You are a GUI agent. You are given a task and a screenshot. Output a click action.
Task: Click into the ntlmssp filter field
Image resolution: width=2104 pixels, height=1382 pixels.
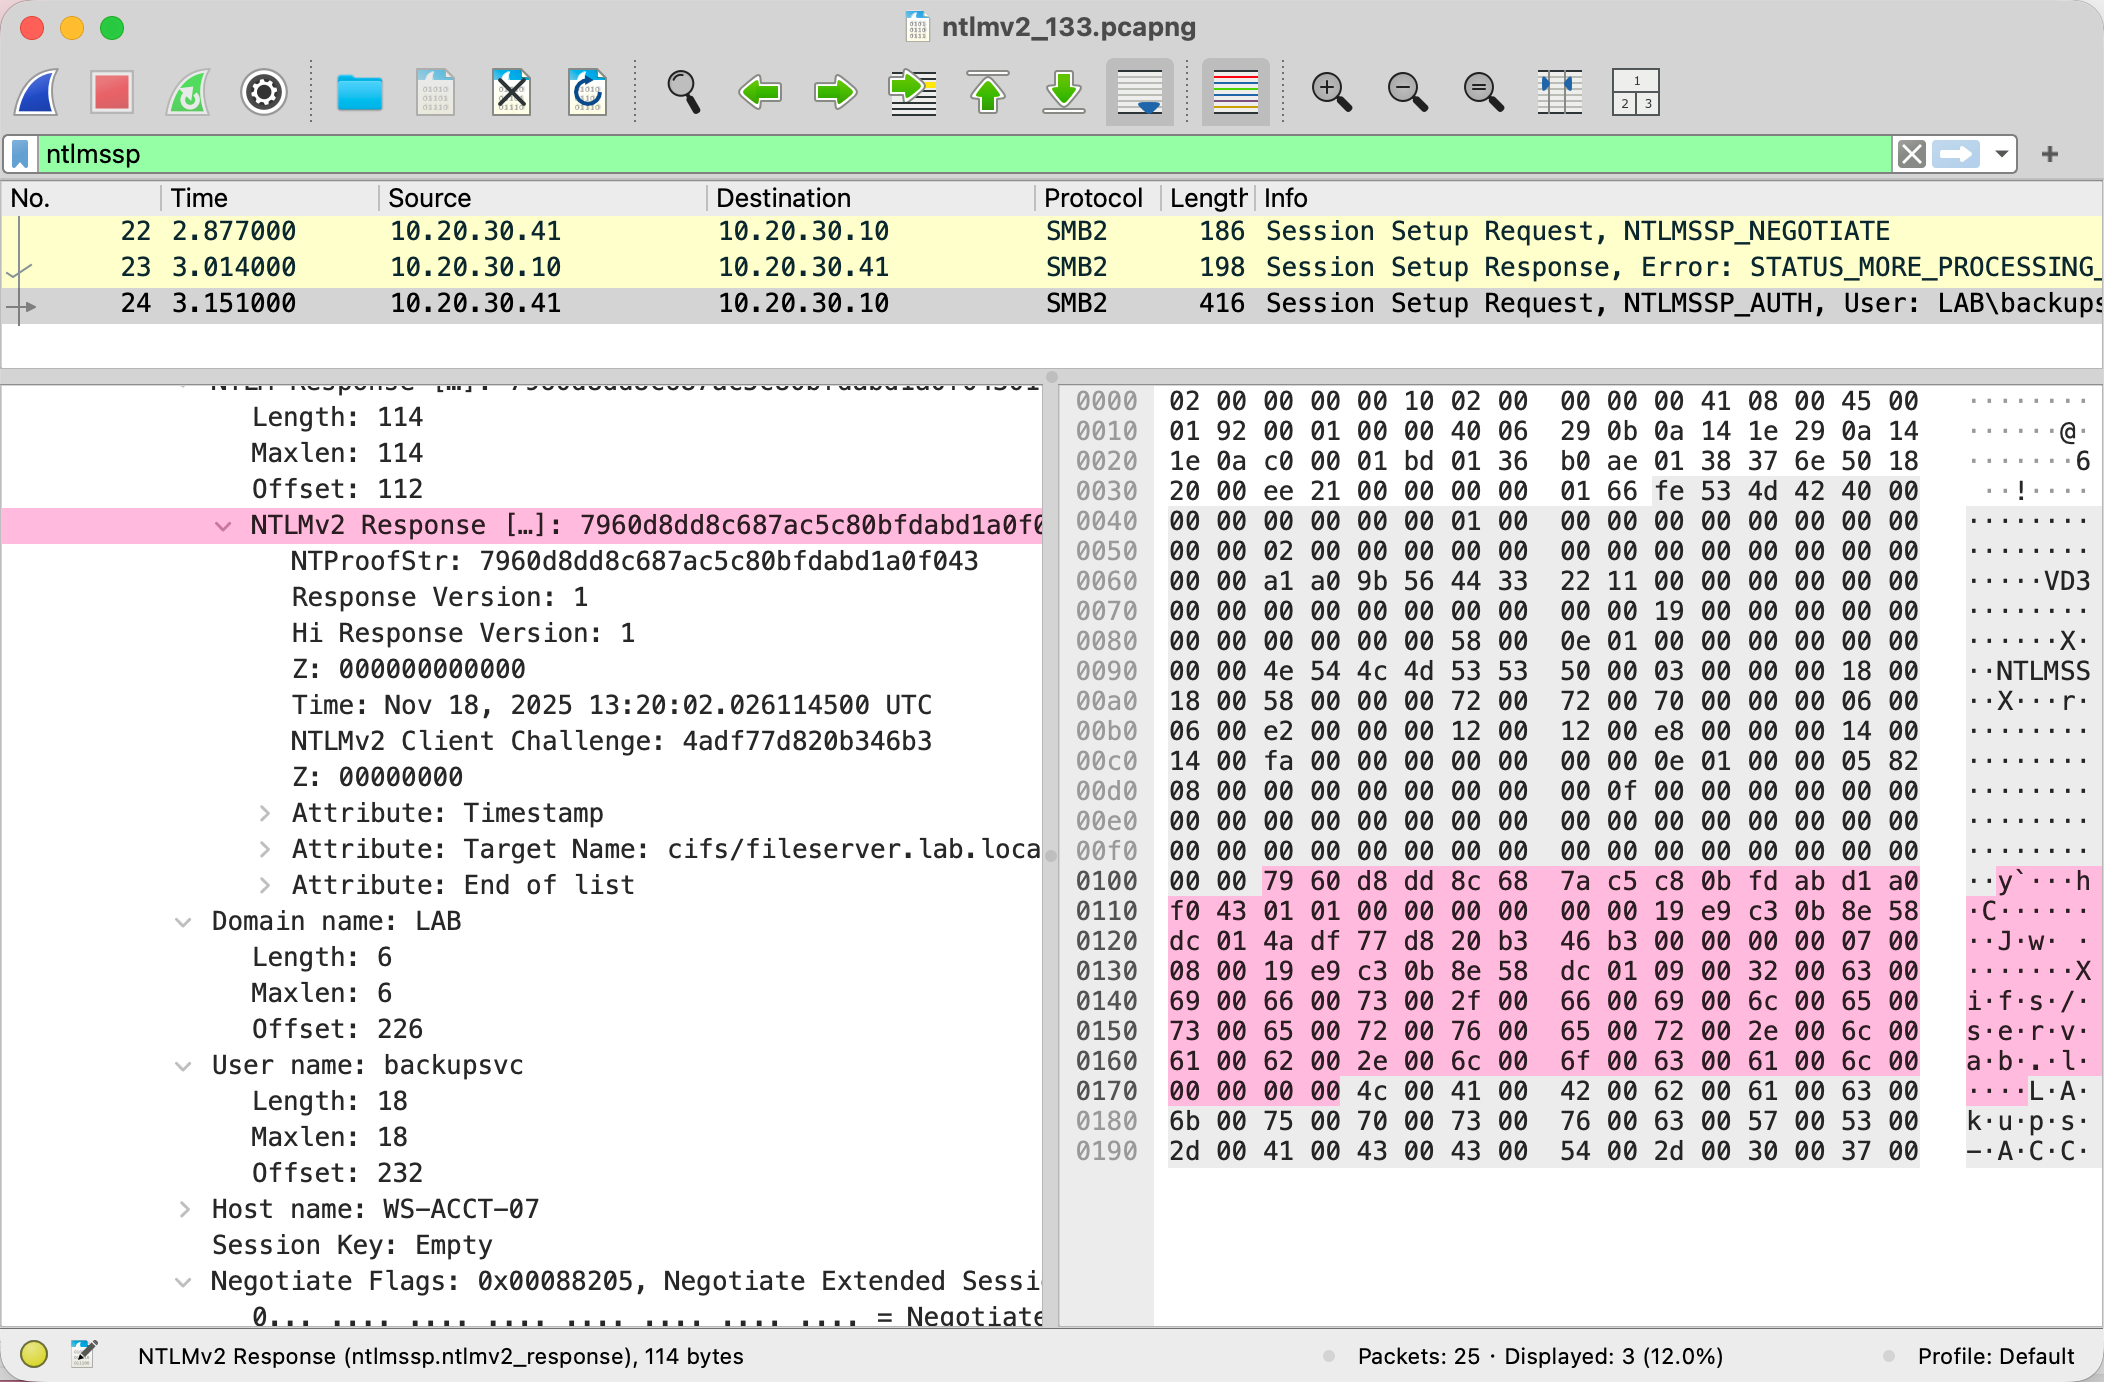[965, 154]
